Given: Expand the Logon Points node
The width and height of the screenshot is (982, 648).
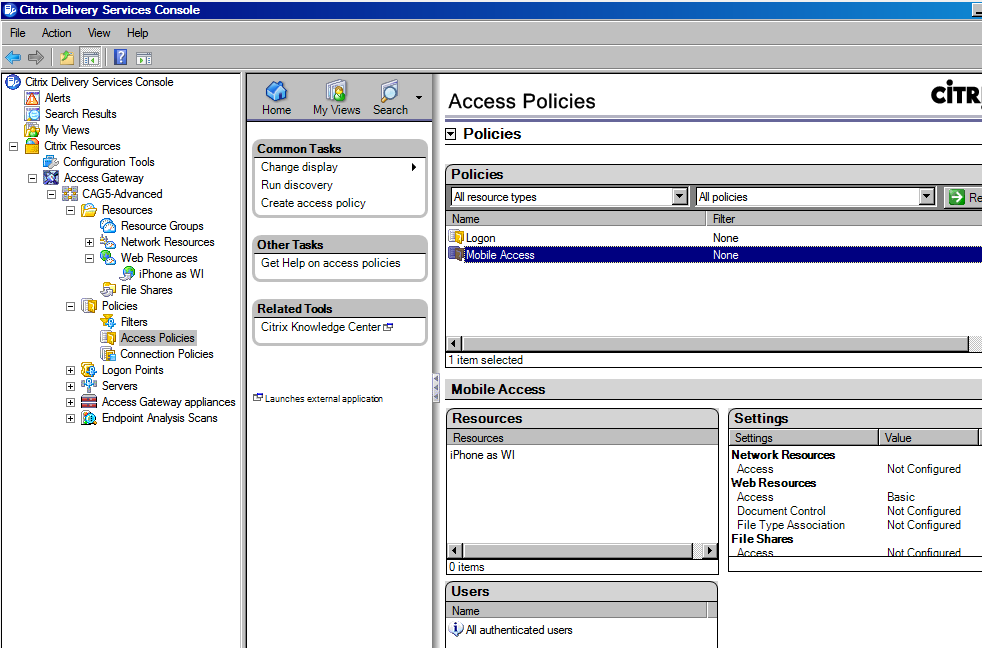Looking at the screenshot, I should pos(70,370).
